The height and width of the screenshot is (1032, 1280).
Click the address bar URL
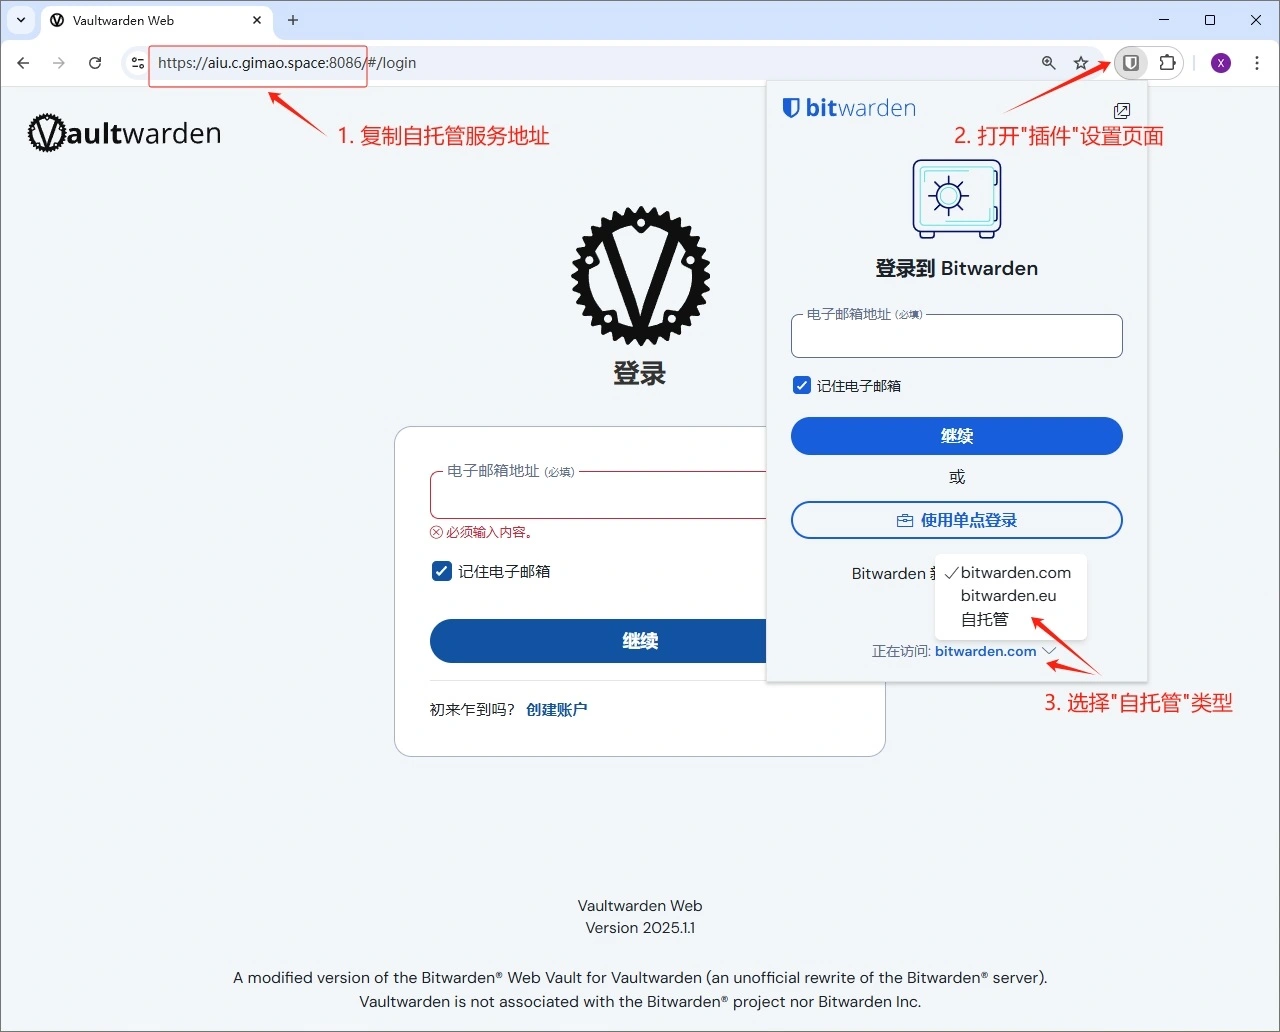pos(287,63)
